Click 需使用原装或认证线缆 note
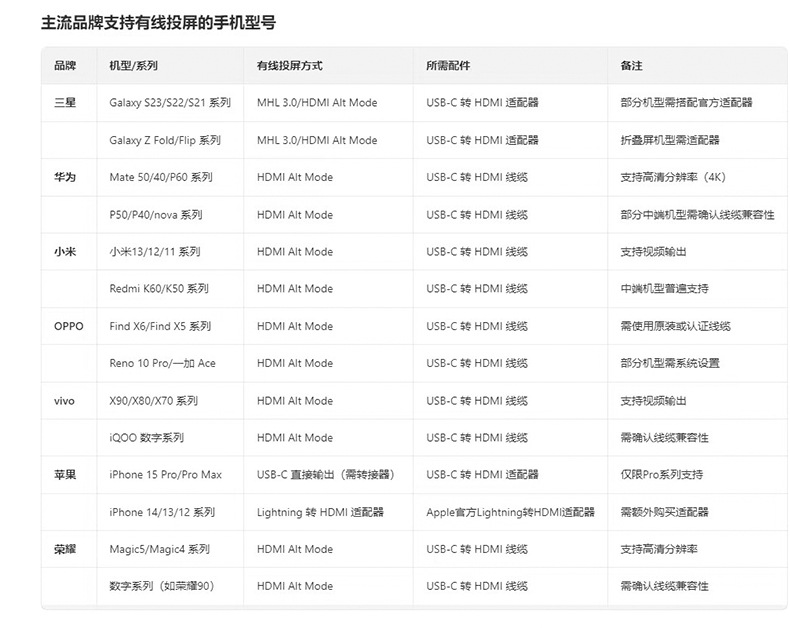This screenshot has height=628, width=790. (x=676, y=326)
